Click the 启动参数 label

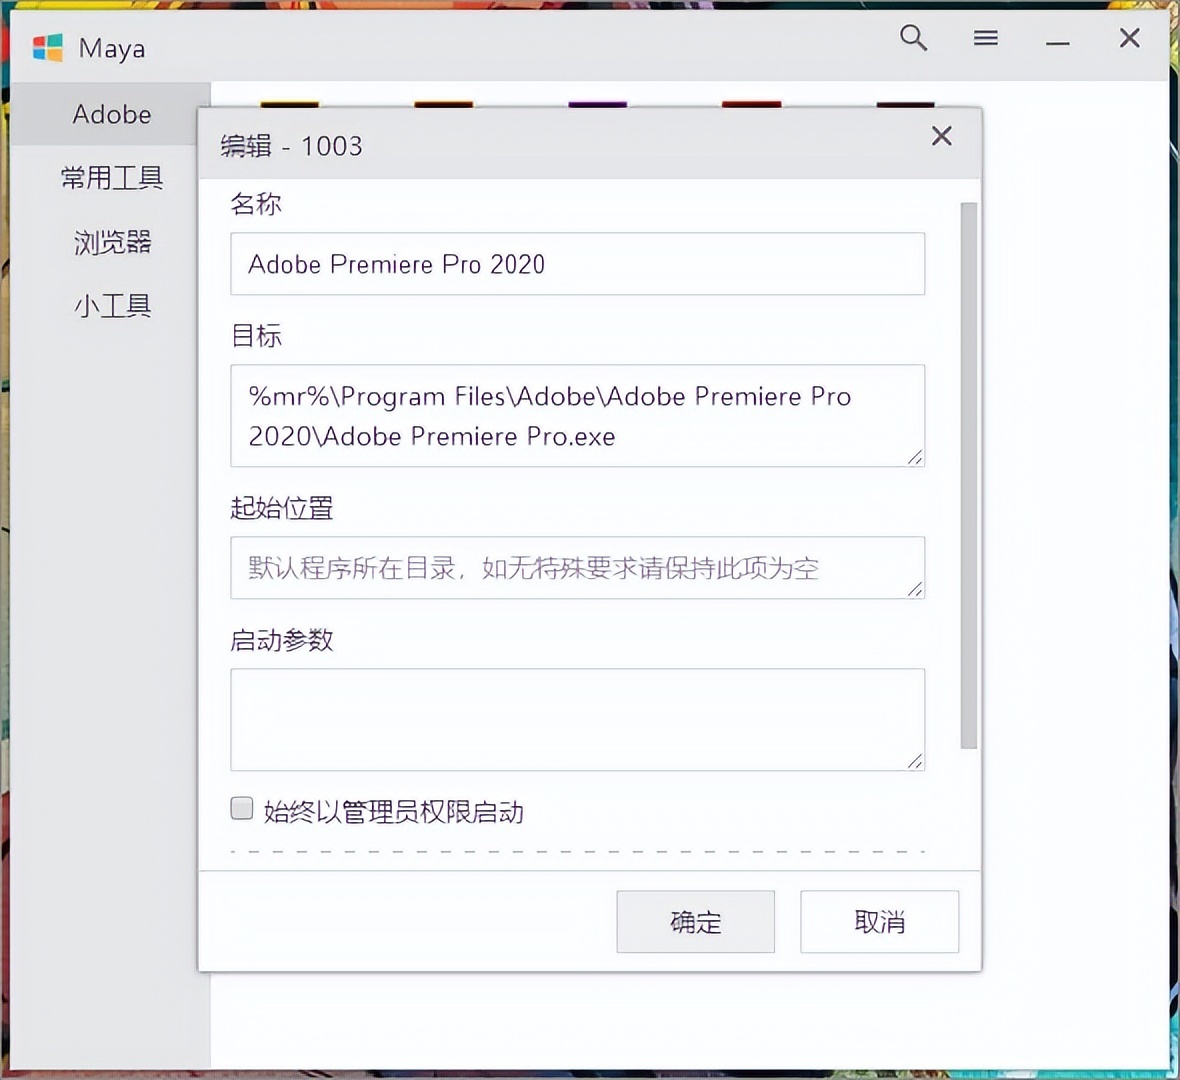click(281, 640)
